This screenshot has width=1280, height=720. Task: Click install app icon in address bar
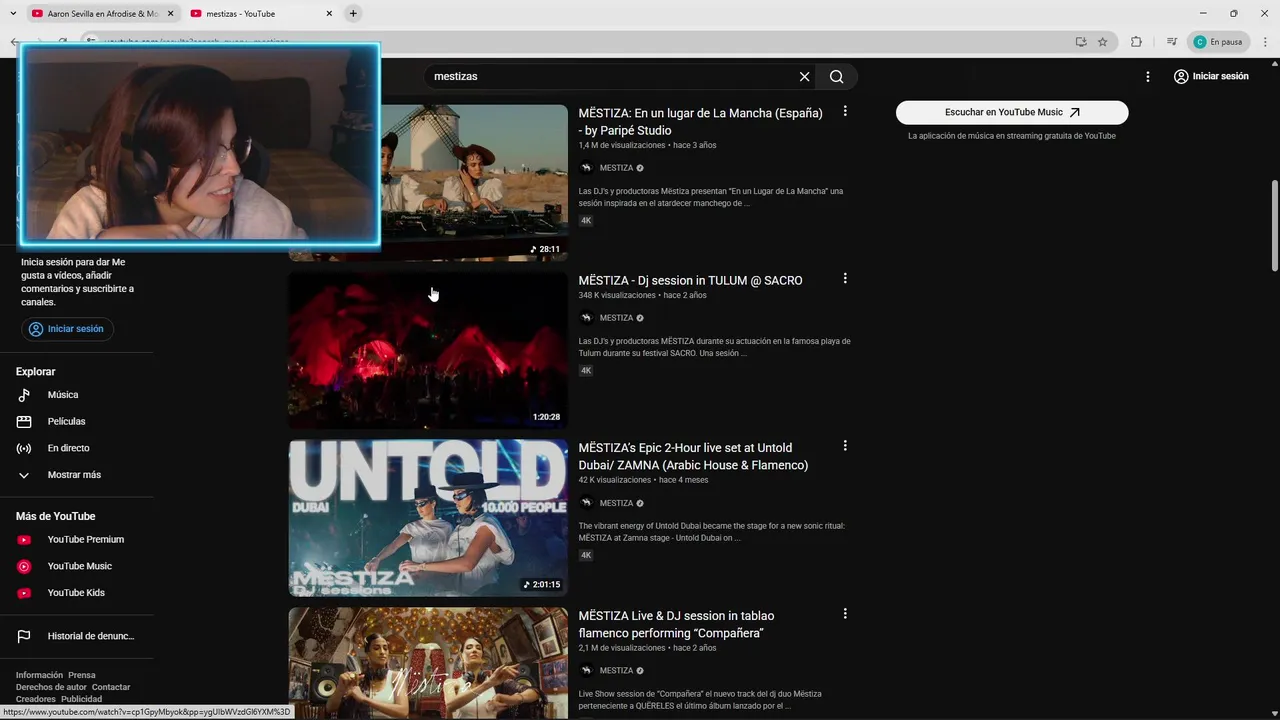[1081, 42]
